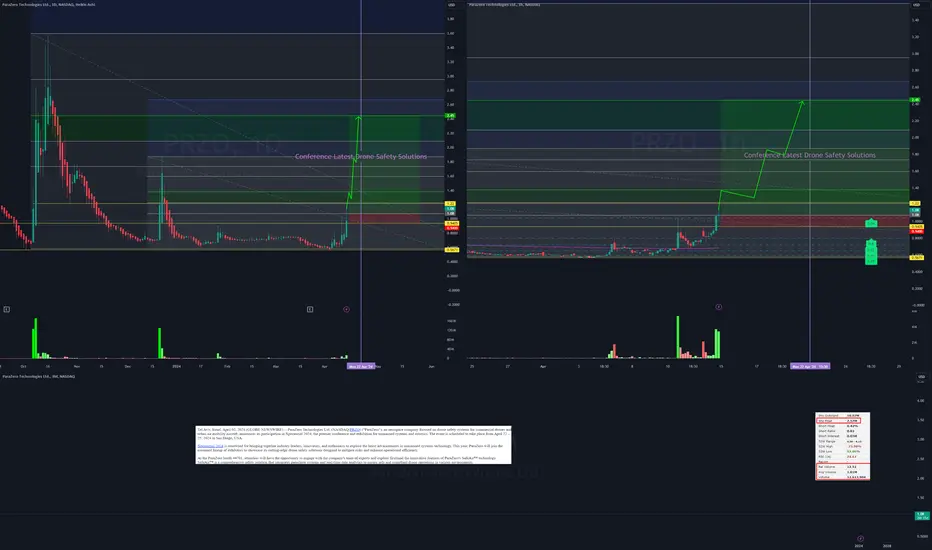Click the green 2.45 price label on the daily price scale
Viewport: 932px width, 550px height.
[451, 116]
